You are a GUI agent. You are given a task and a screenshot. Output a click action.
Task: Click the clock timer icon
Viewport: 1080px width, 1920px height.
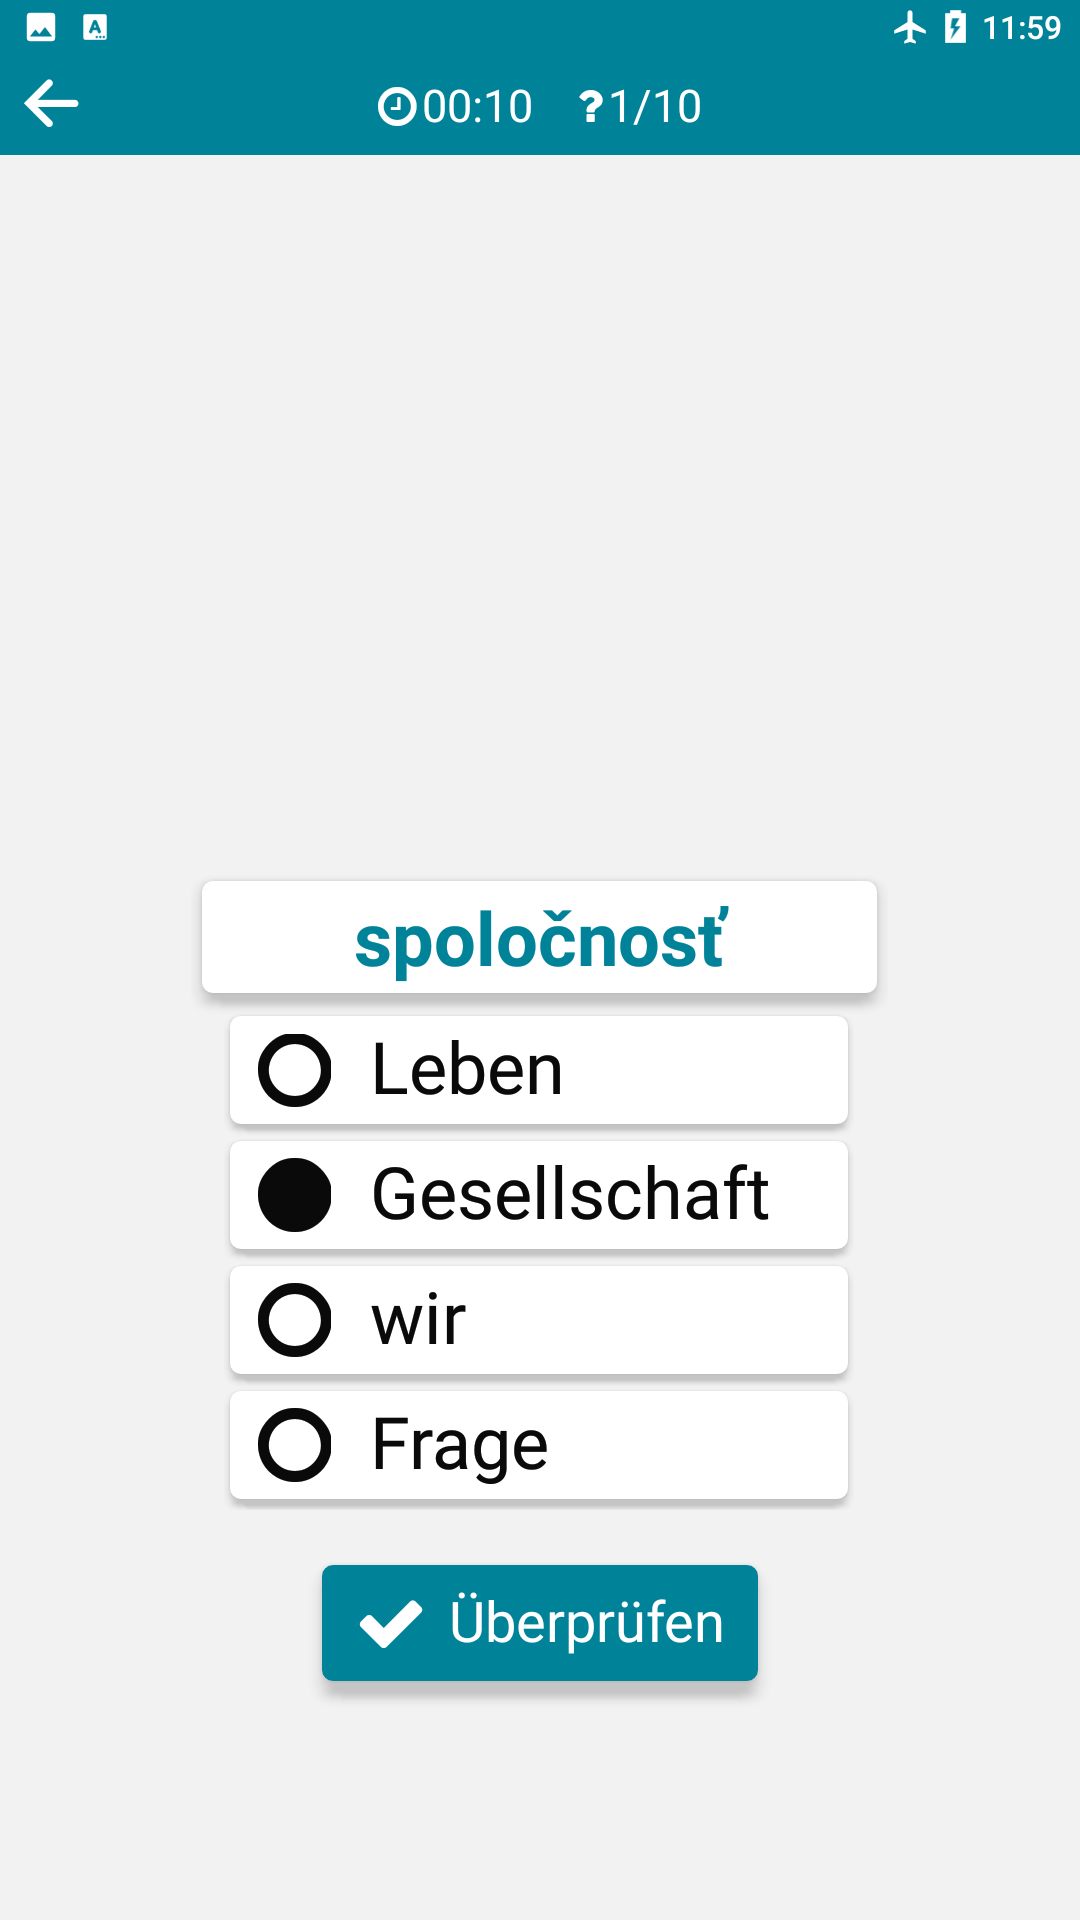point(397,106)
